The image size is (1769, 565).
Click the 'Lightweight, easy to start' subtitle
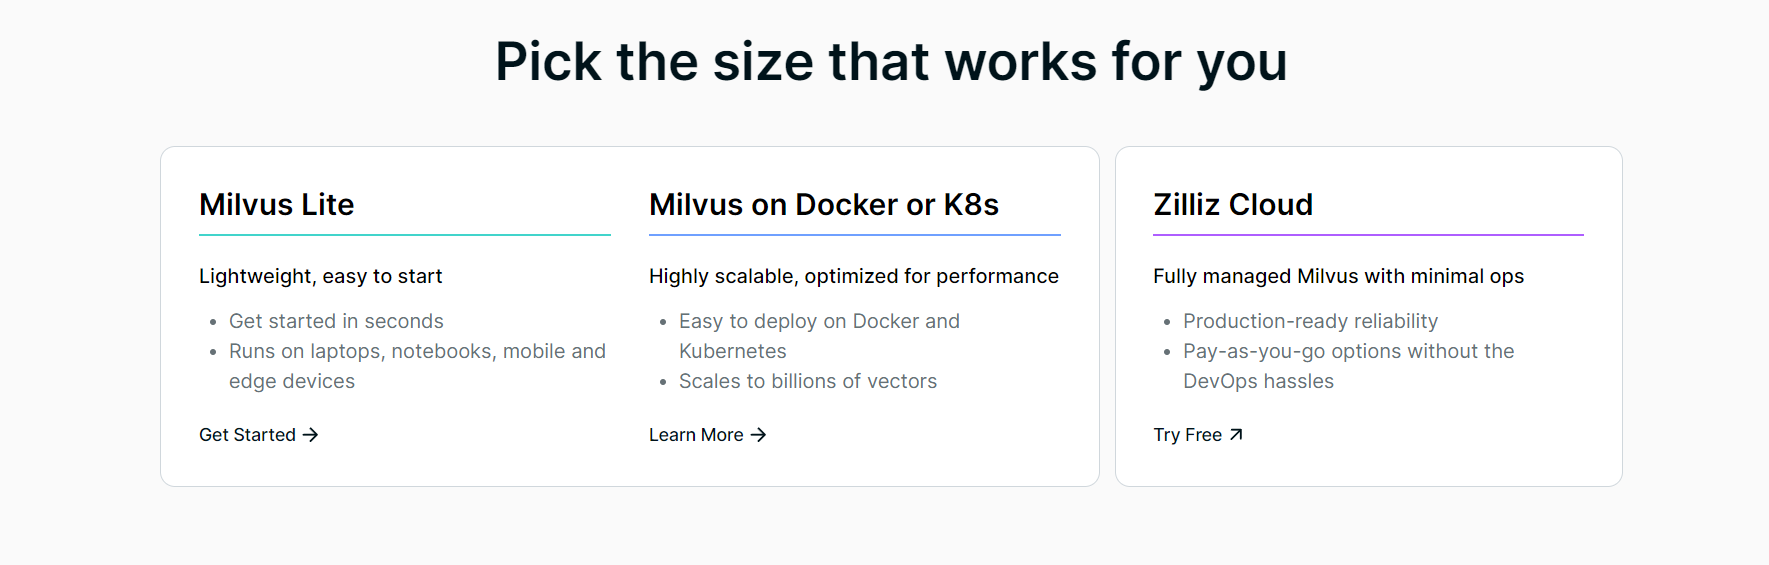[x=320, y=277]
